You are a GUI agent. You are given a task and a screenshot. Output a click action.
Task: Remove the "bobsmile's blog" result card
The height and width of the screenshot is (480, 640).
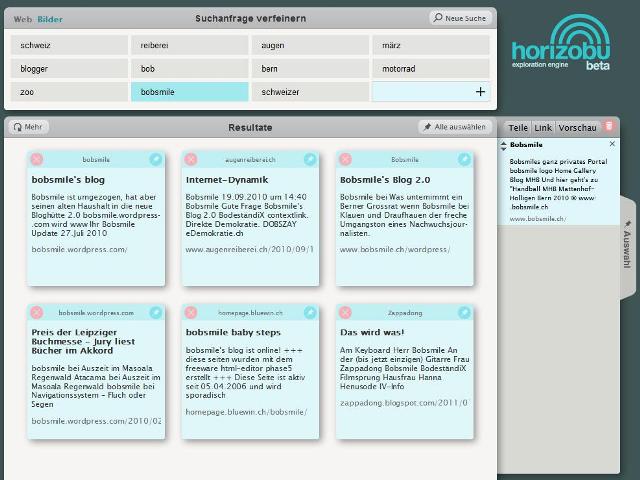click(x=37, y=159)
